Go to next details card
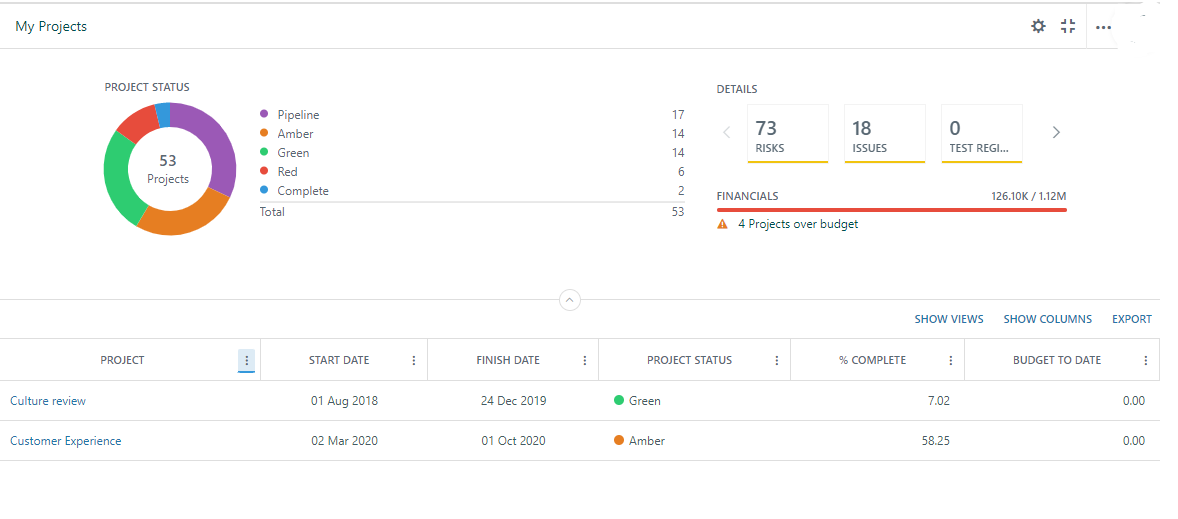The height and width of the screenshot is (519, 1178). click(x=1056, y=133)
